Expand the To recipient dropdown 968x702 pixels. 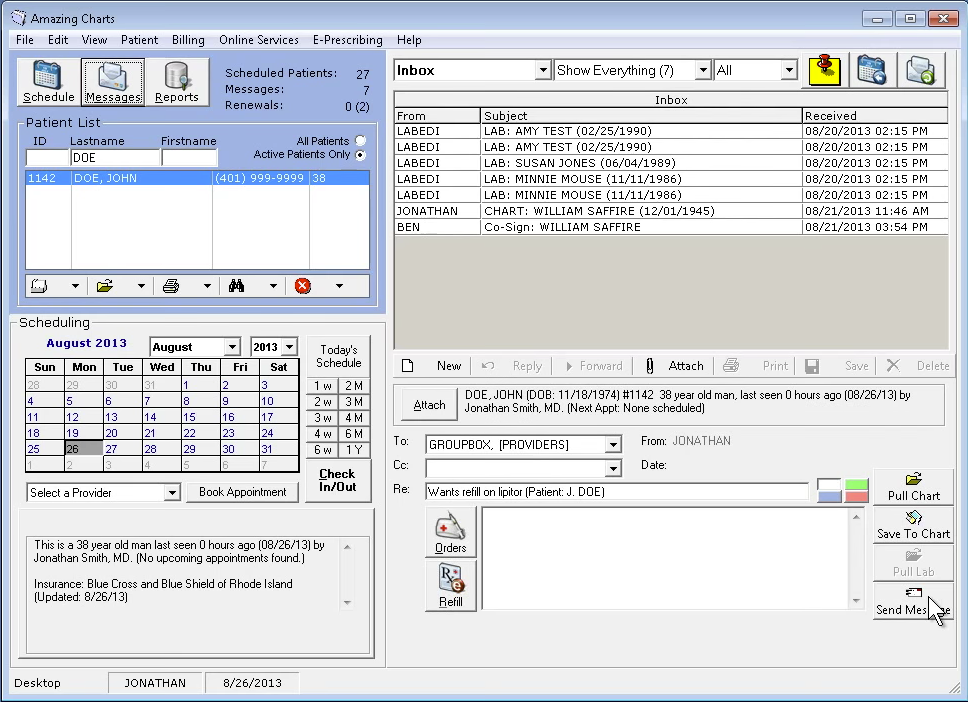click(613, 444)
